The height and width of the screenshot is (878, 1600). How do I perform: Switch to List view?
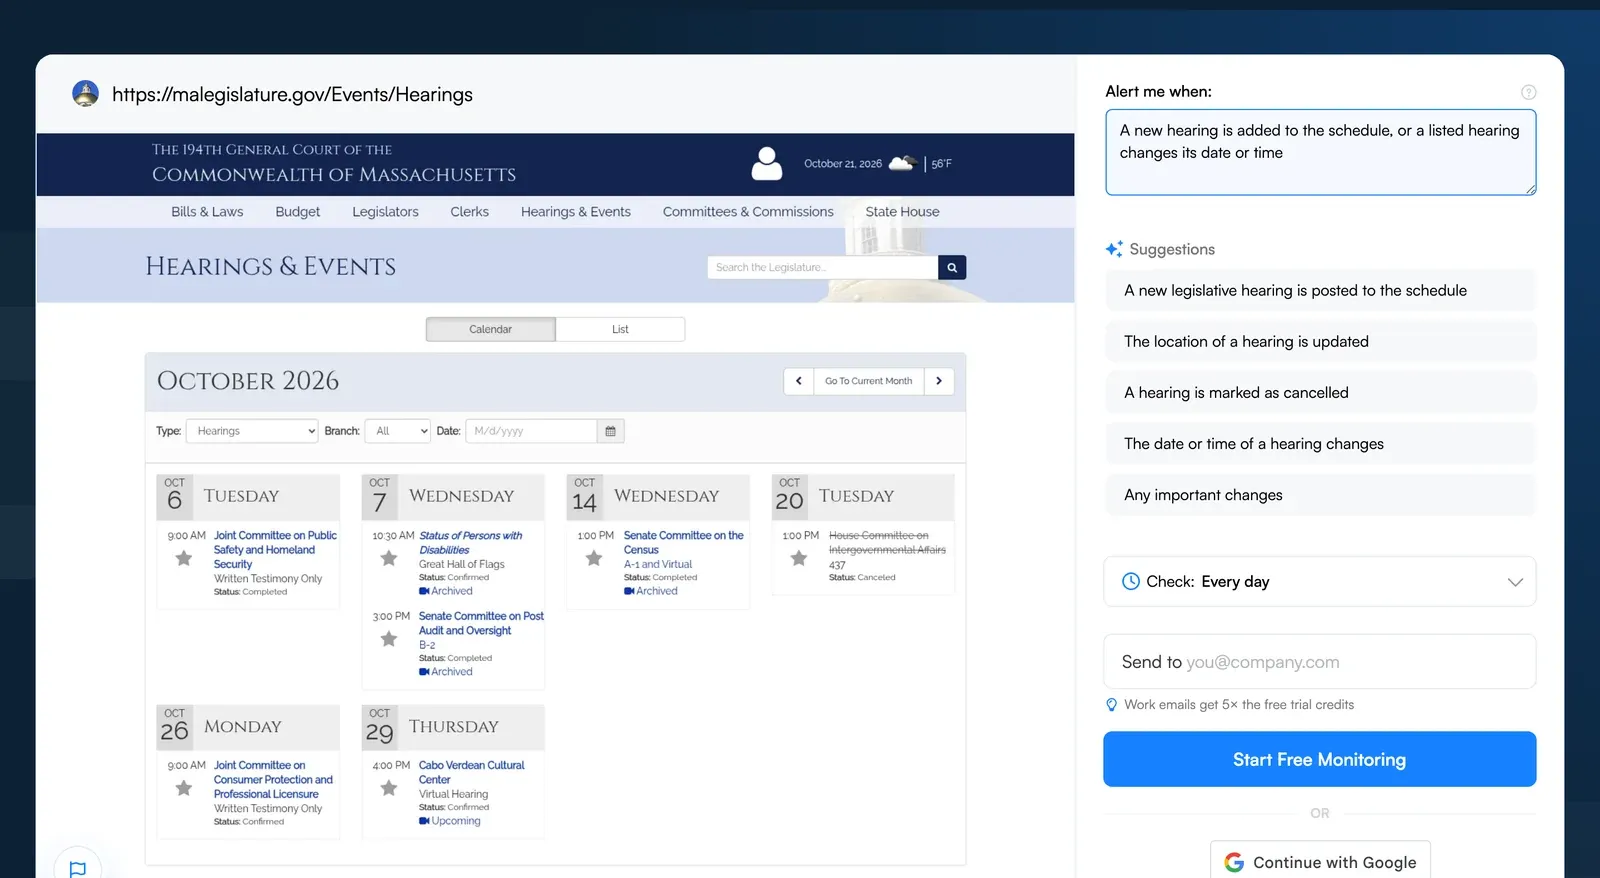click(620, 329)
